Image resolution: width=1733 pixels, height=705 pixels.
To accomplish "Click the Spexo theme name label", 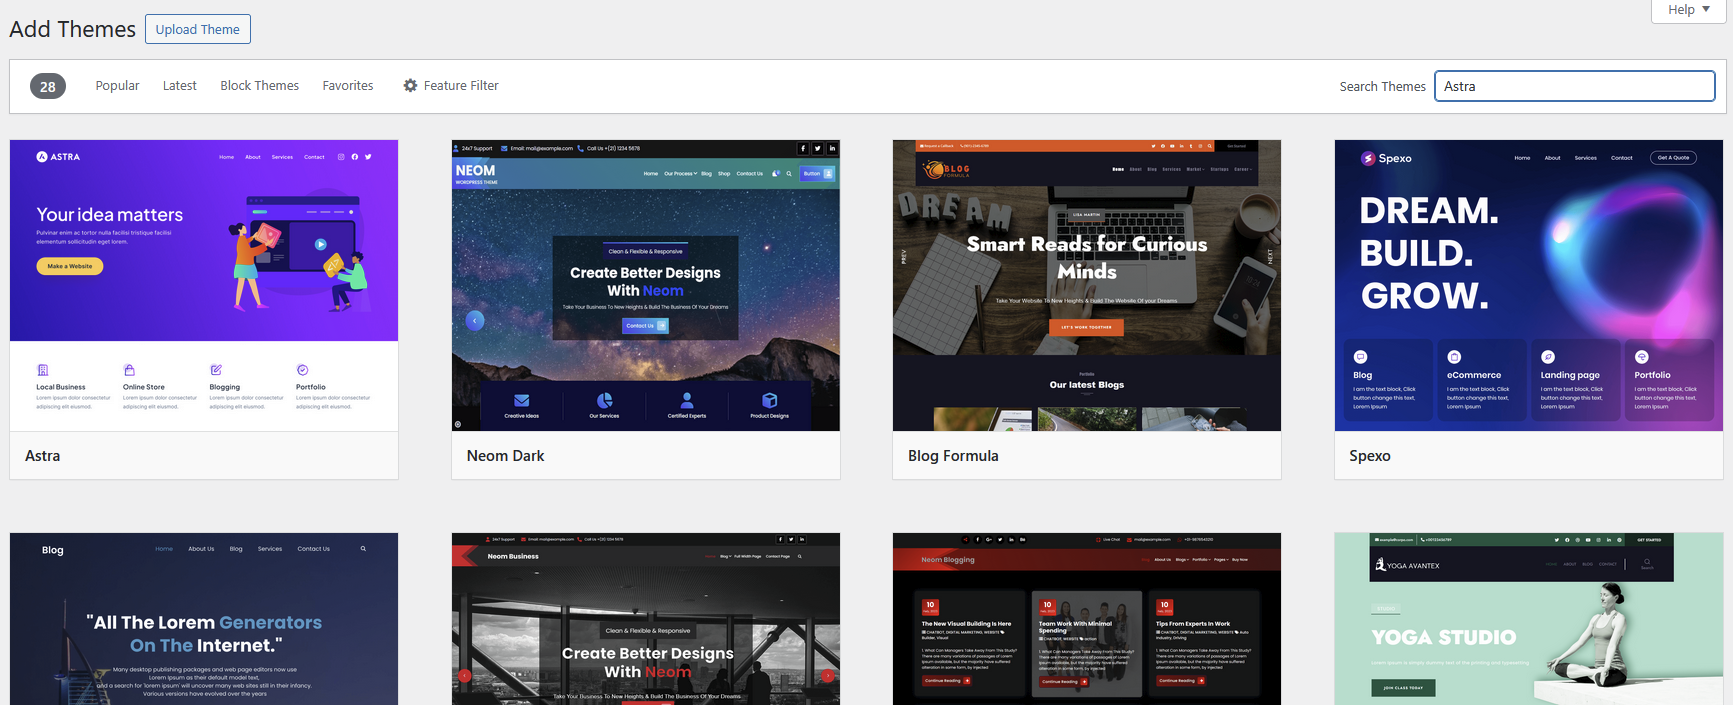I will point(1369,456).
